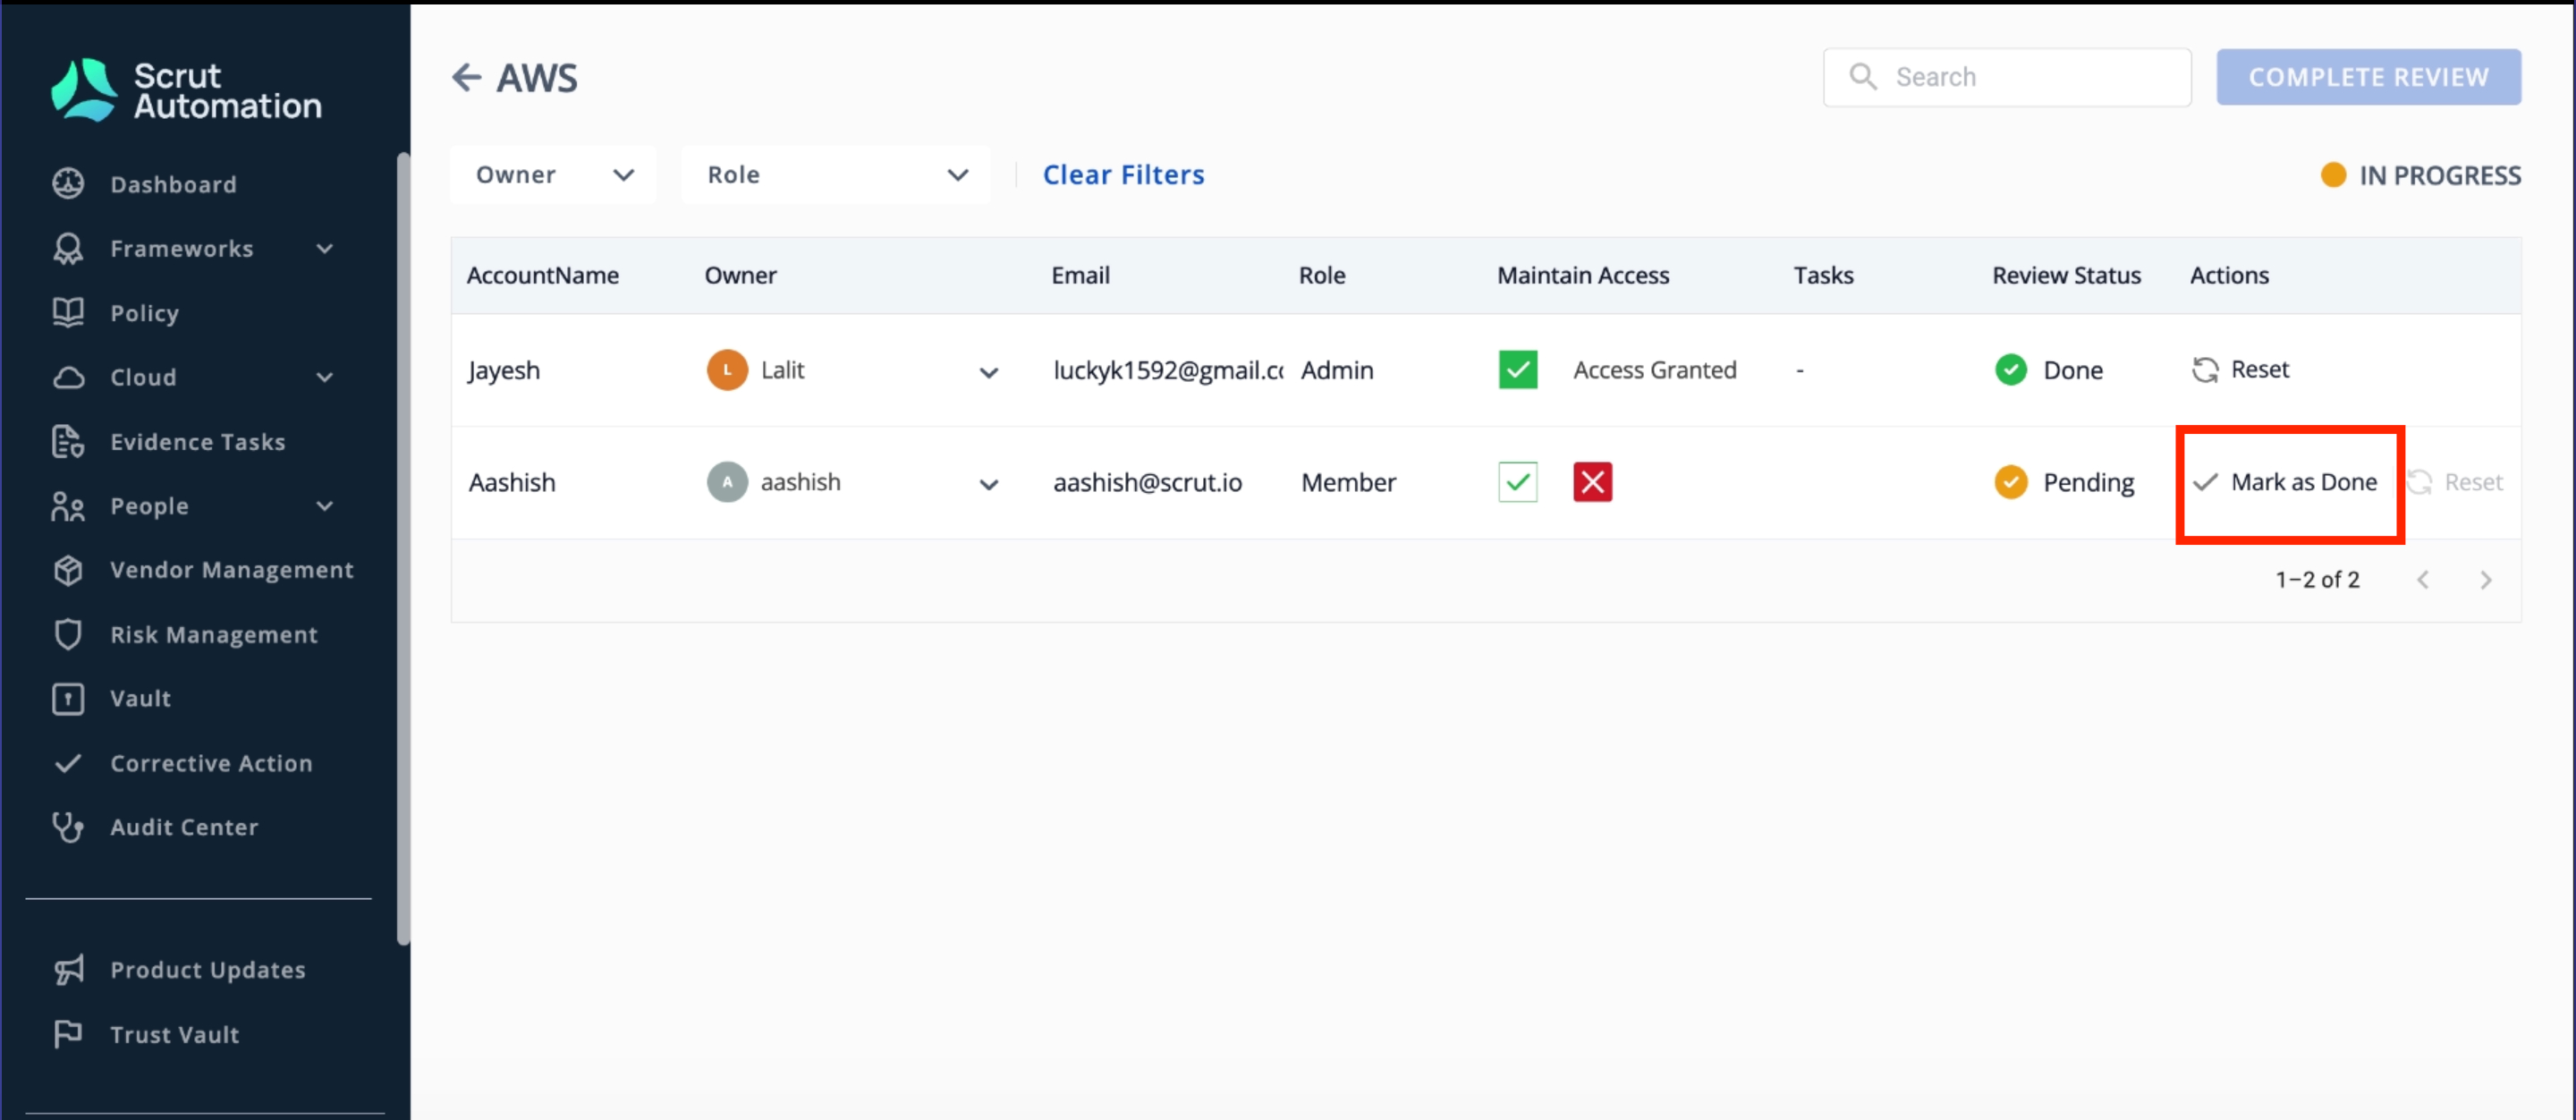Expand the Cloud submenu chevron
Viewport: 2576px width, 1120px height.
click(x=324, y=377)
